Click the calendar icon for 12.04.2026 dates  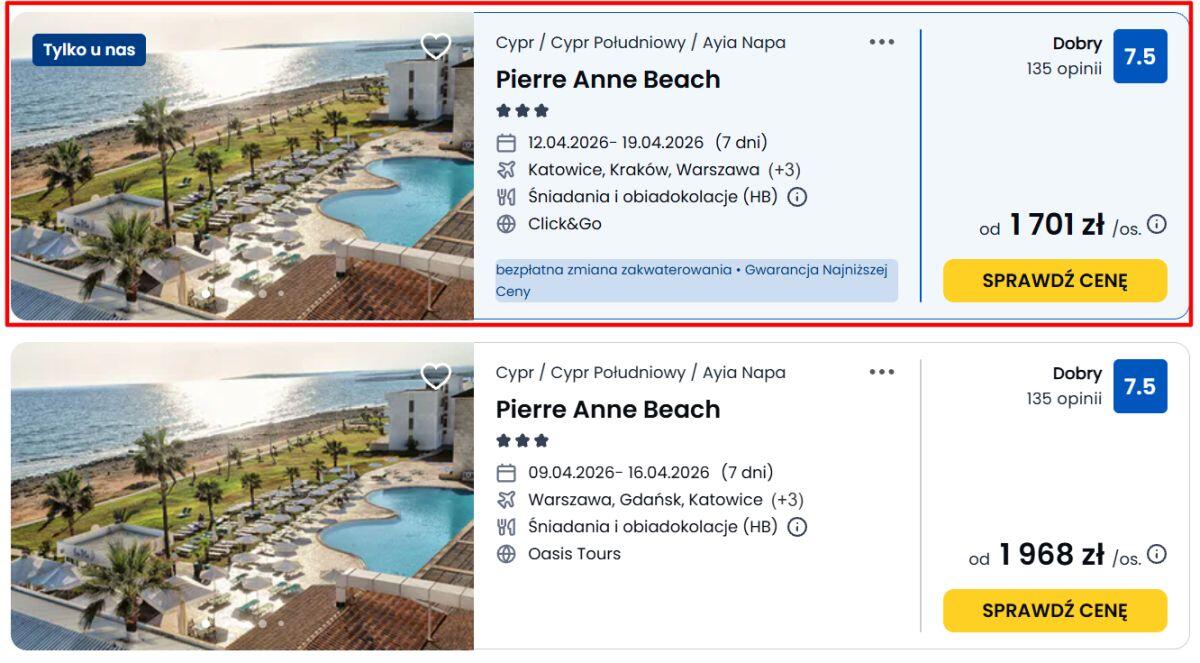click(506, 143)
